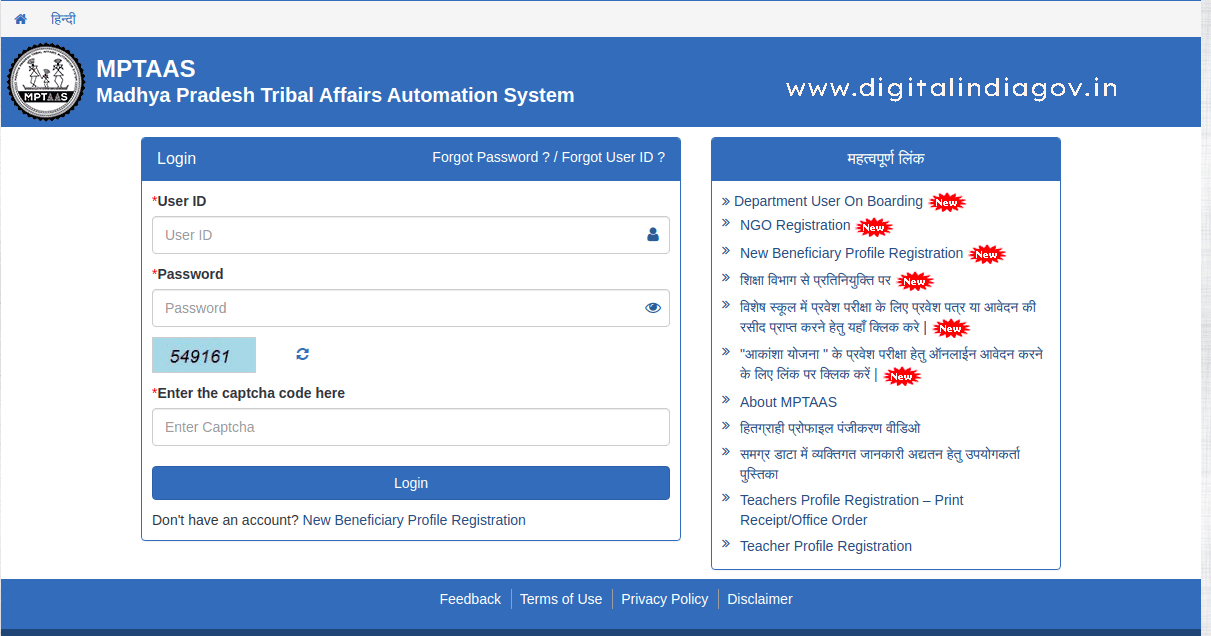Refresh the captcha code

301,354
